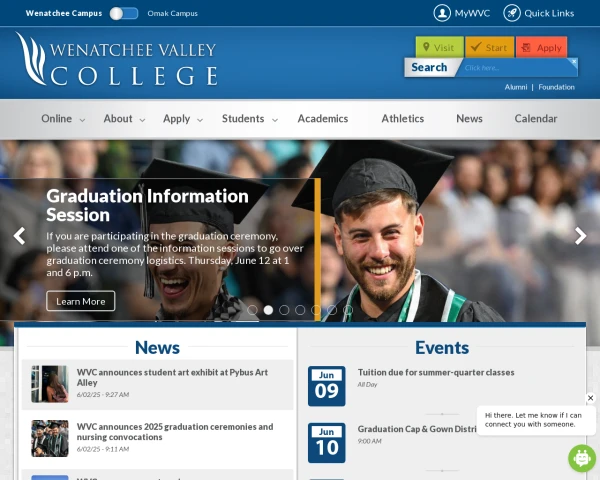Select the seventh carousel dot

(348, 310)
